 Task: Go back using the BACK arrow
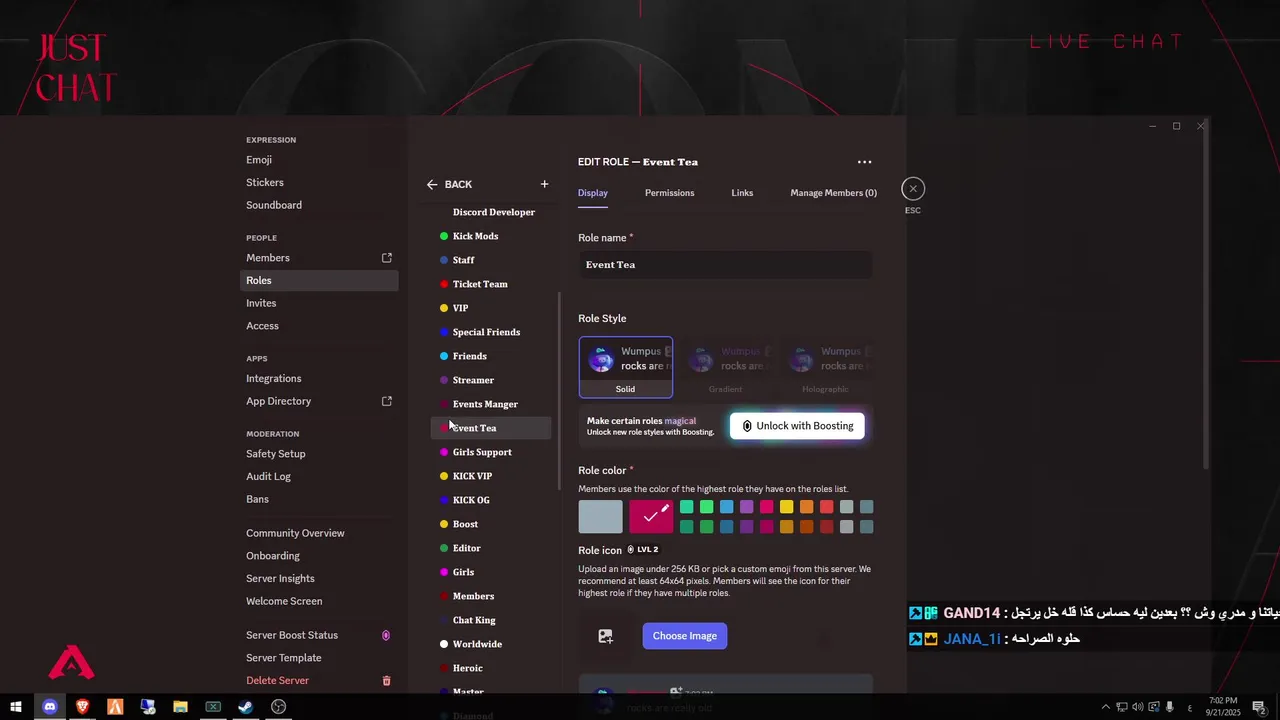pos(449,184)
